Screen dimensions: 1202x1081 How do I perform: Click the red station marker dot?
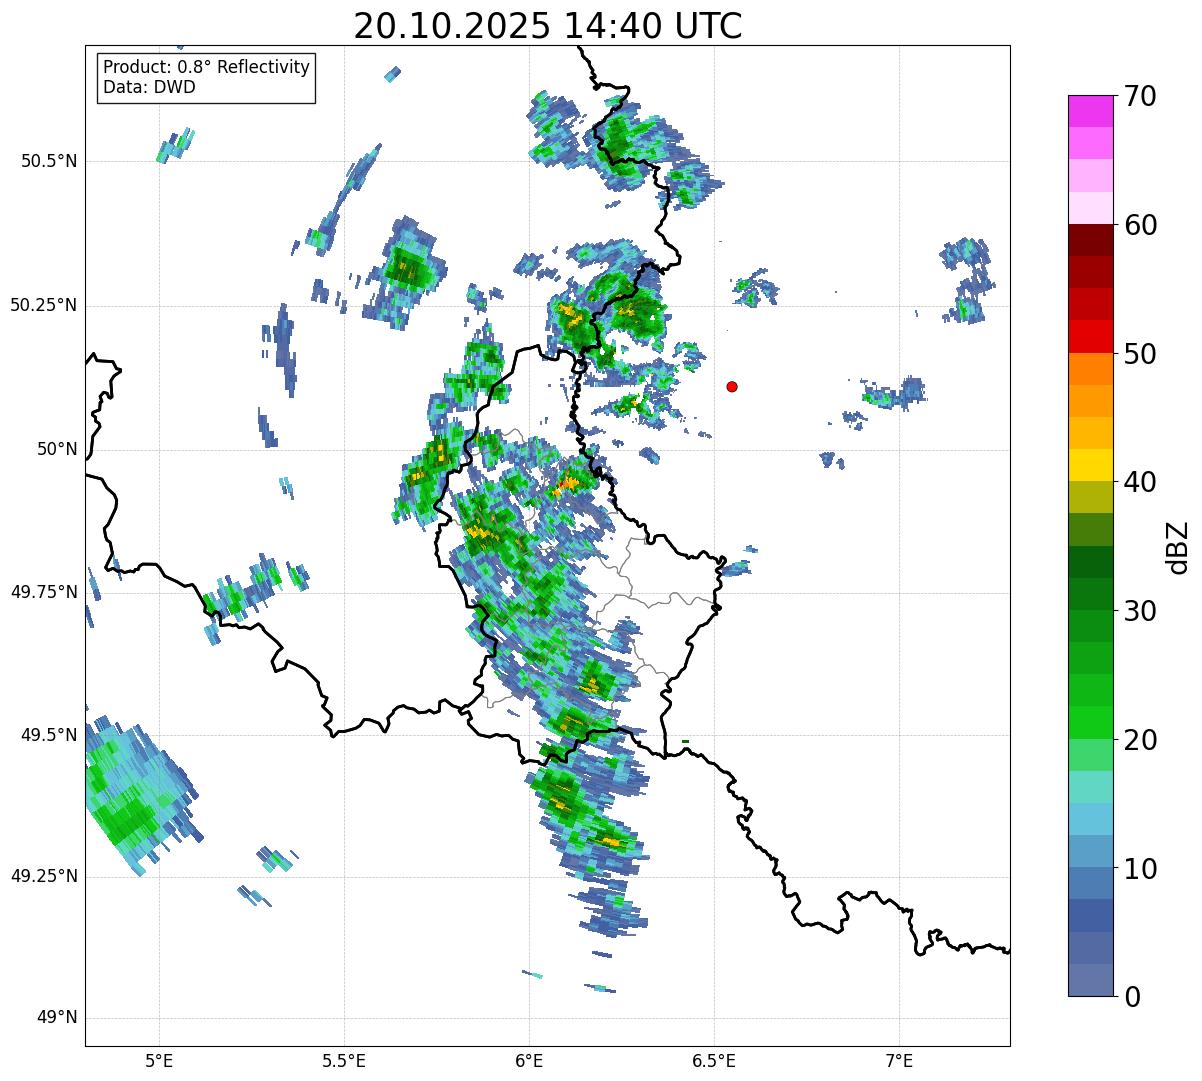[732, 386]
